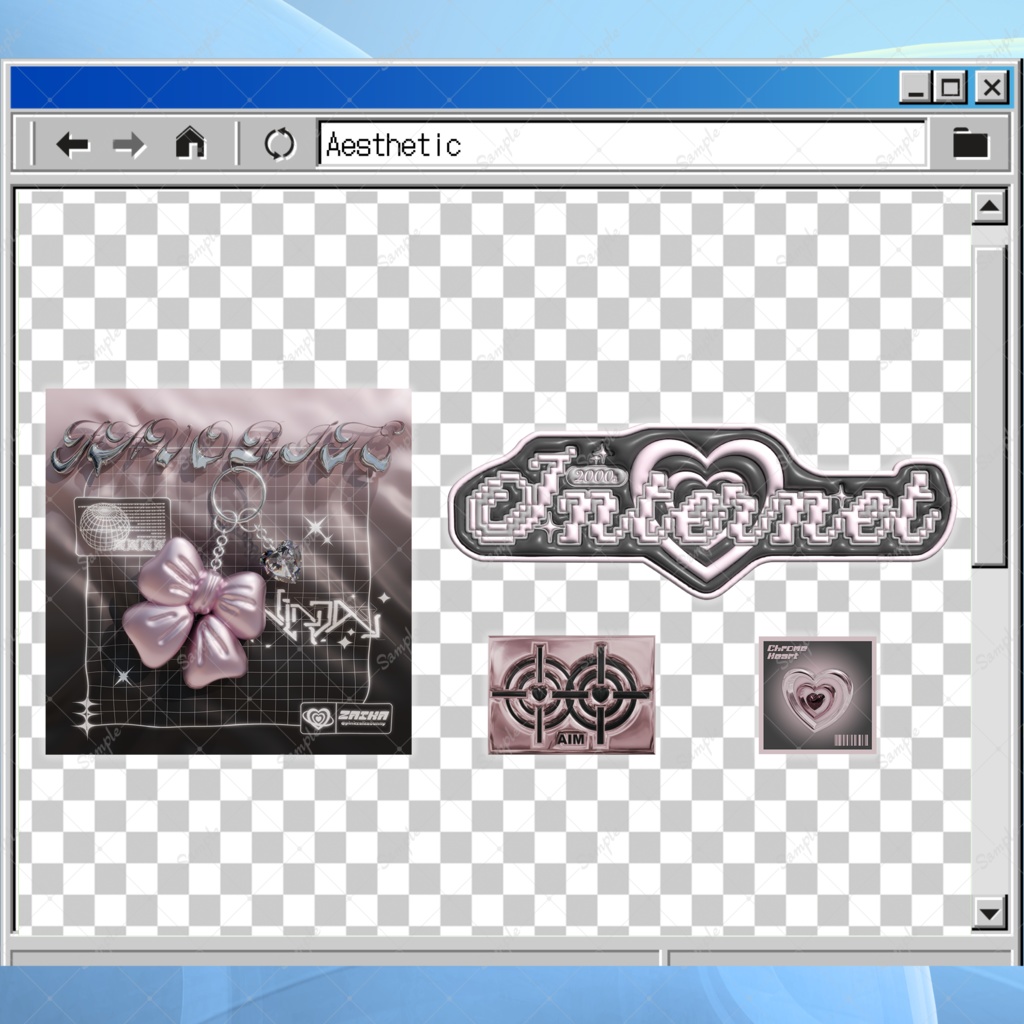Close the retro browser window

coord(991,87)
